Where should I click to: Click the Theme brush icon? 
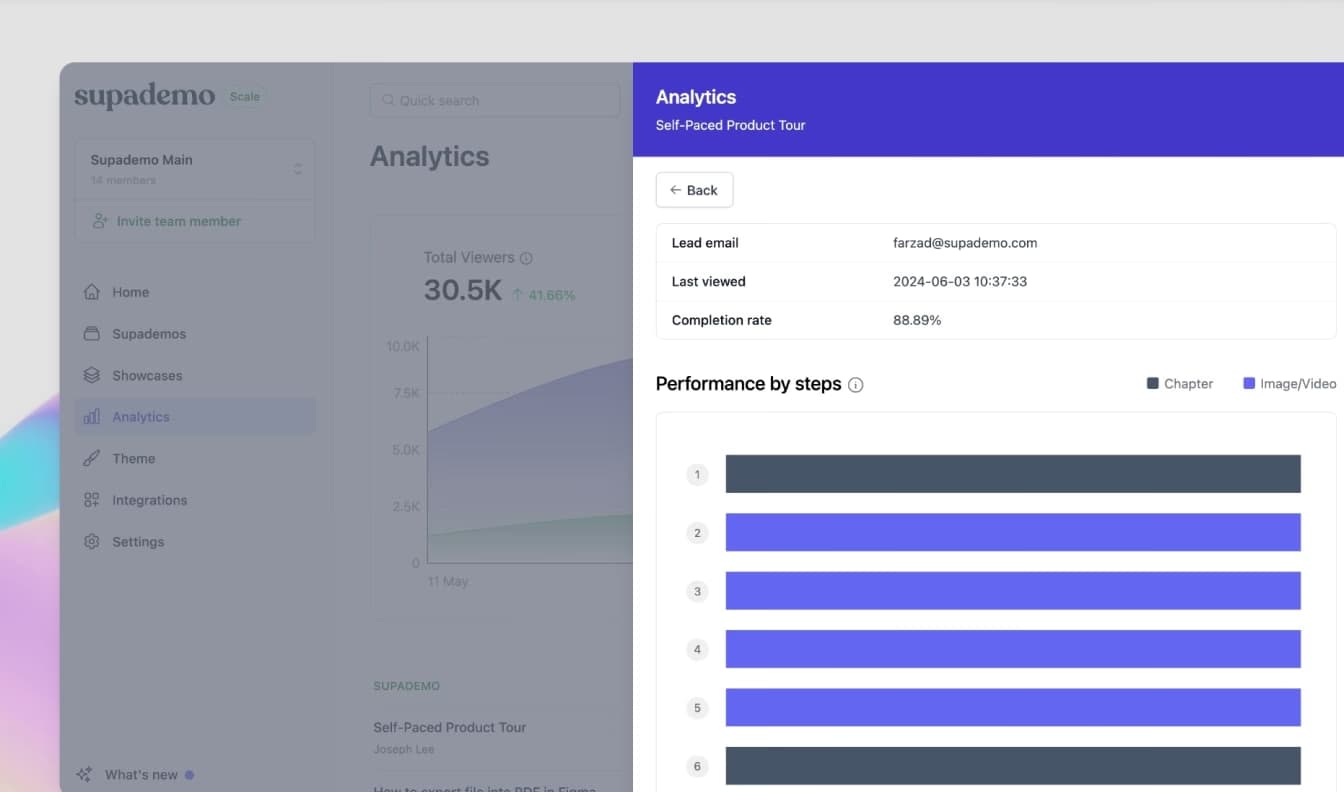[x=92, y=458]
